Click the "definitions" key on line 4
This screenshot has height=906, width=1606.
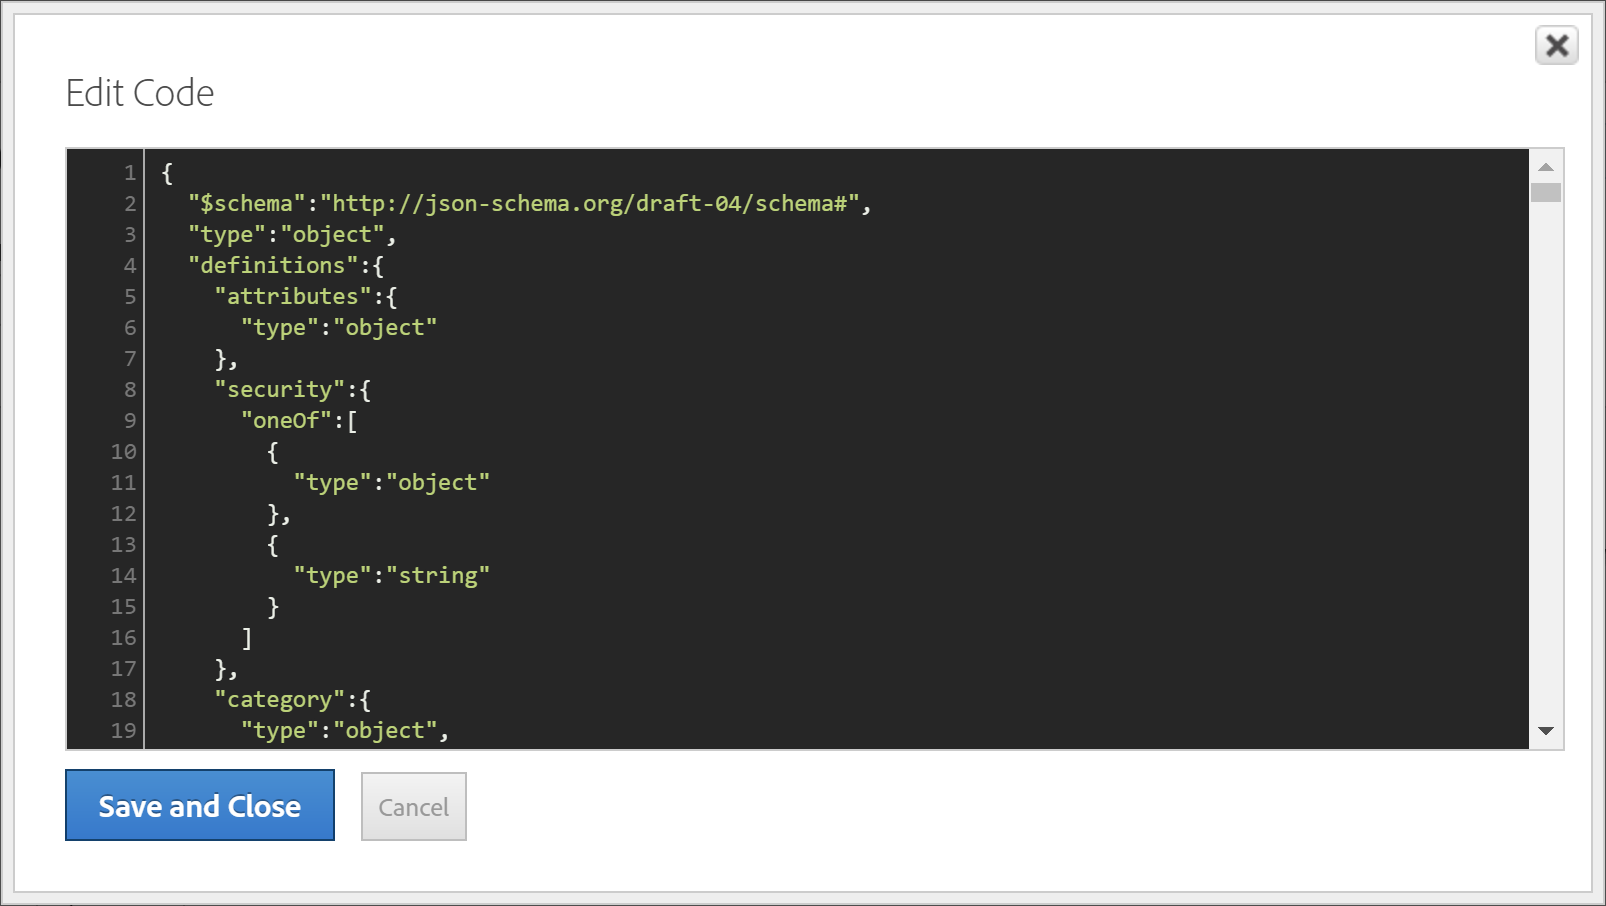(272, 266)
